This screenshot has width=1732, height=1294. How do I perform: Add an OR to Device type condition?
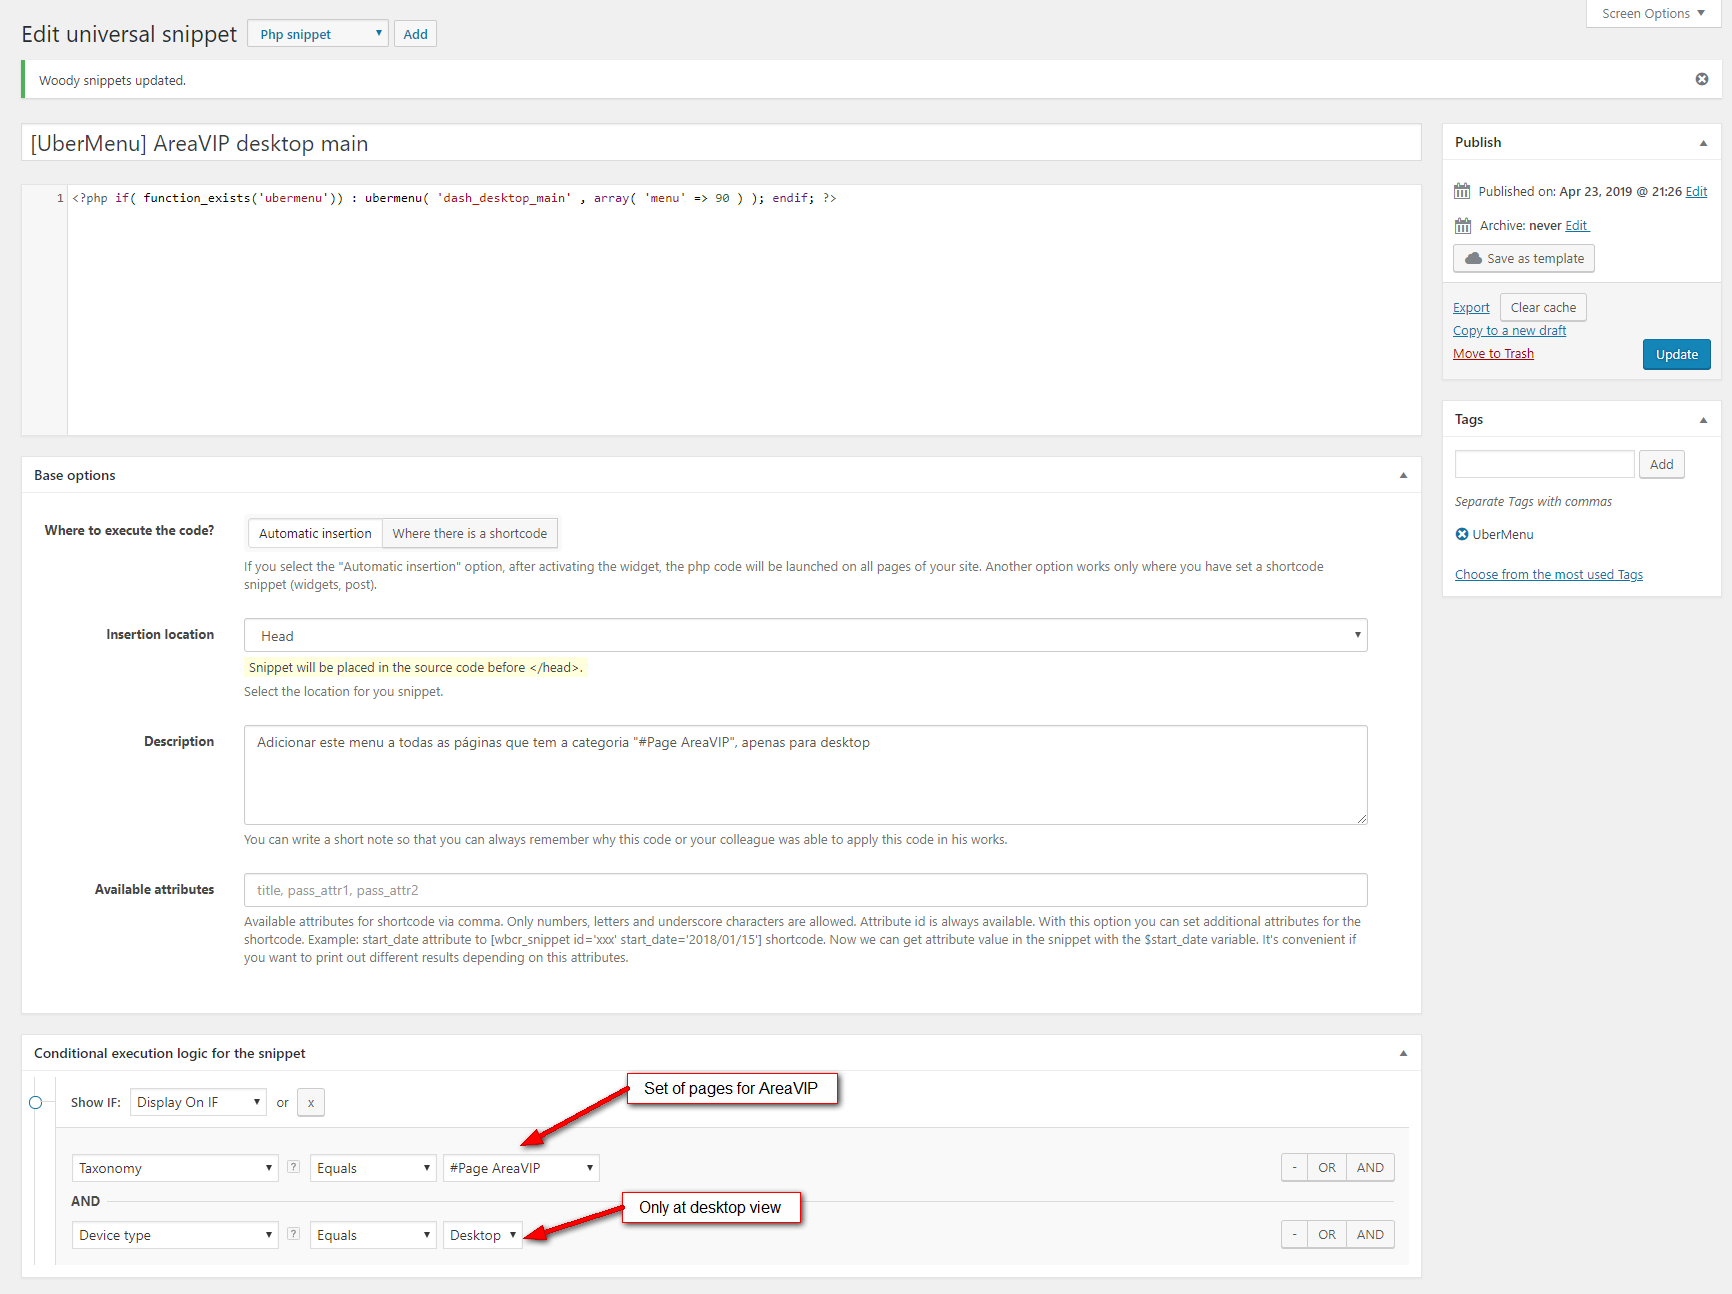pos(1326,1234)
